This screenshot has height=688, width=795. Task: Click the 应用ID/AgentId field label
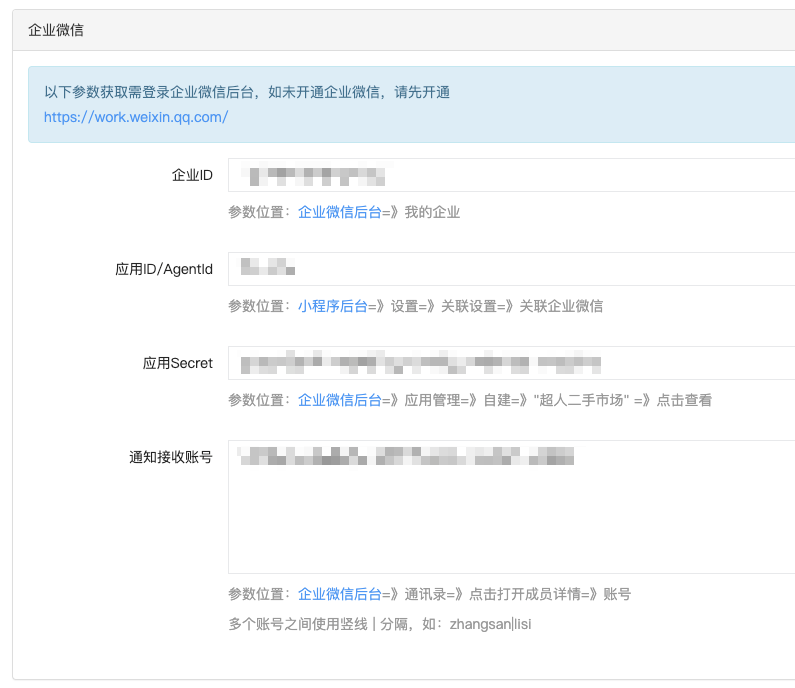click(164, 269)
